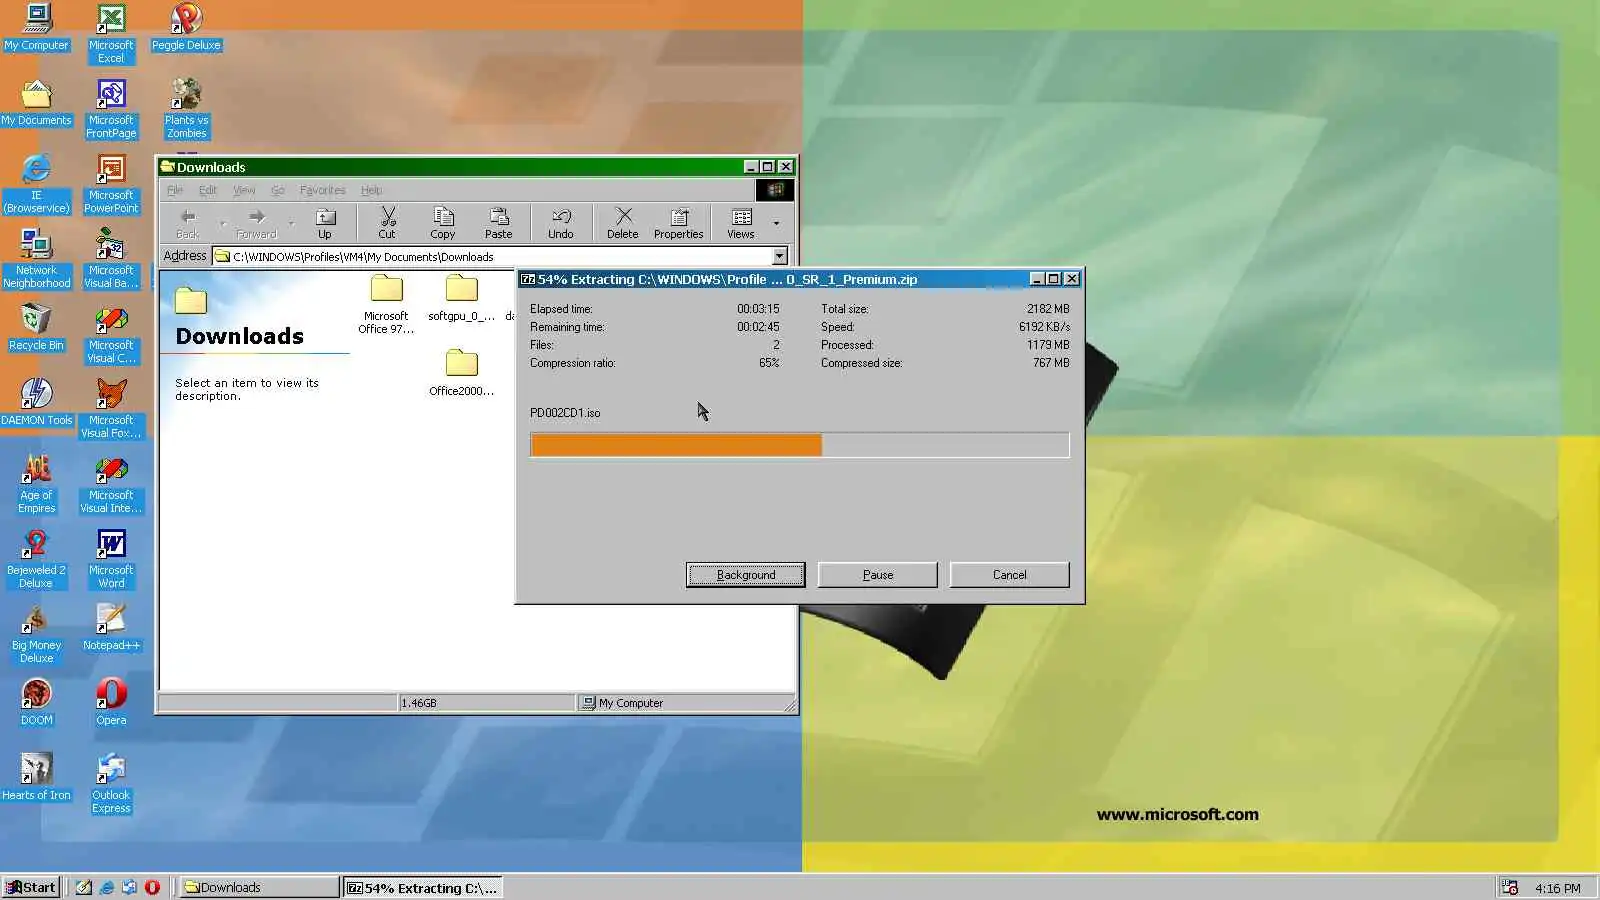The width and height of the screenshot is (1600, 900).
Task: Click Properties in Downloads toolbar
Action: pyautogui.click(x=679, y=223)
